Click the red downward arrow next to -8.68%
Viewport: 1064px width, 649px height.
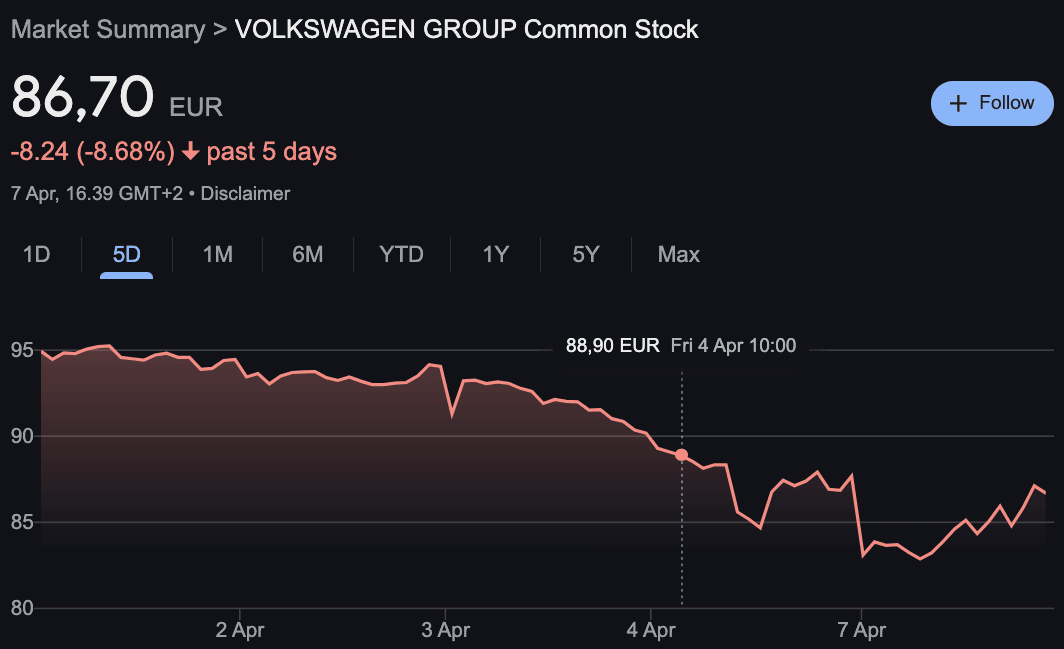pyautogui.click(x=190, y=151)
